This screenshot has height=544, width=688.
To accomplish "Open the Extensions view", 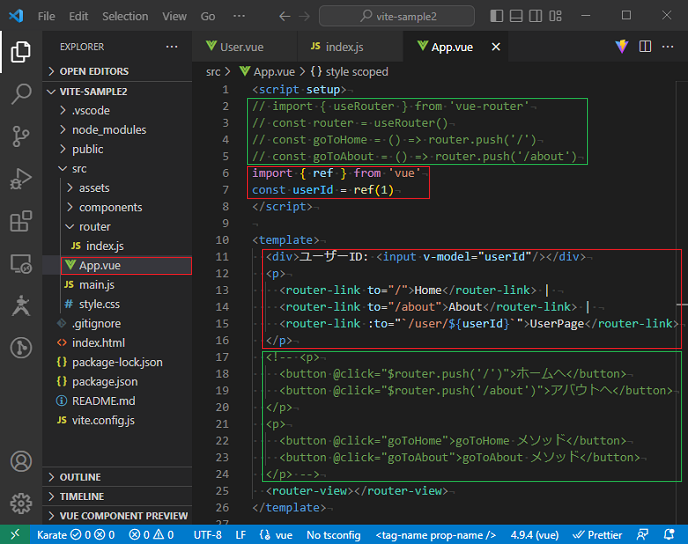I will (21, 221).
